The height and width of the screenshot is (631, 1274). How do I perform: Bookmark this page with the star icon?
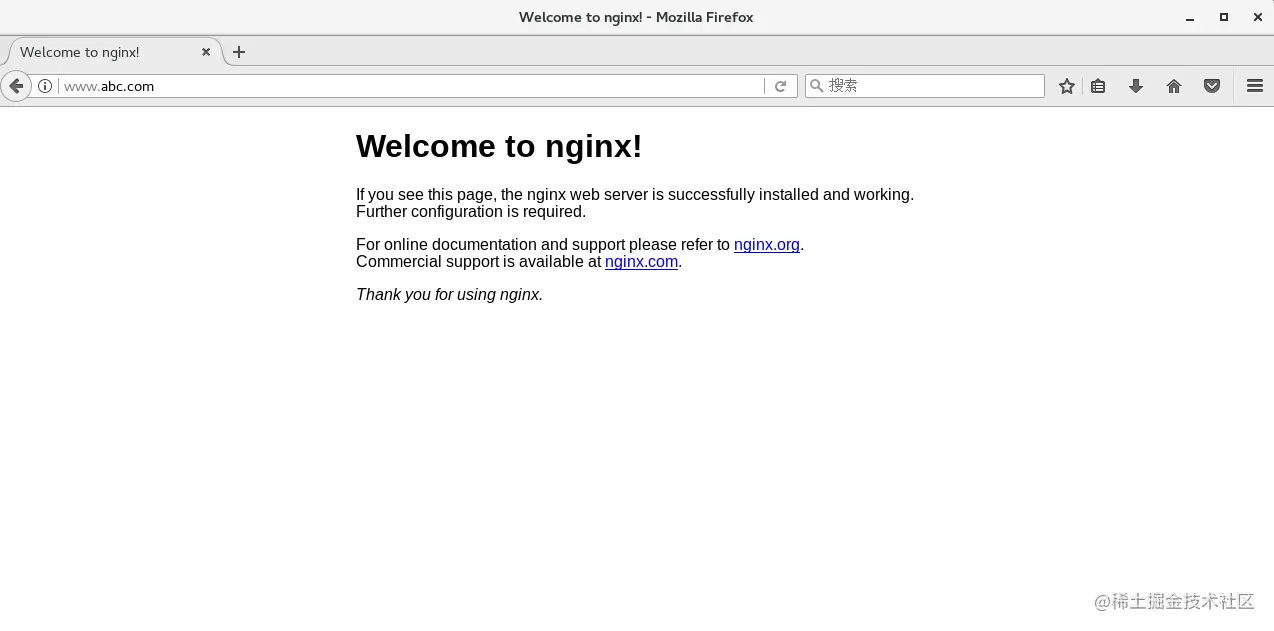pyautogui.click(x=1067, y=86)
